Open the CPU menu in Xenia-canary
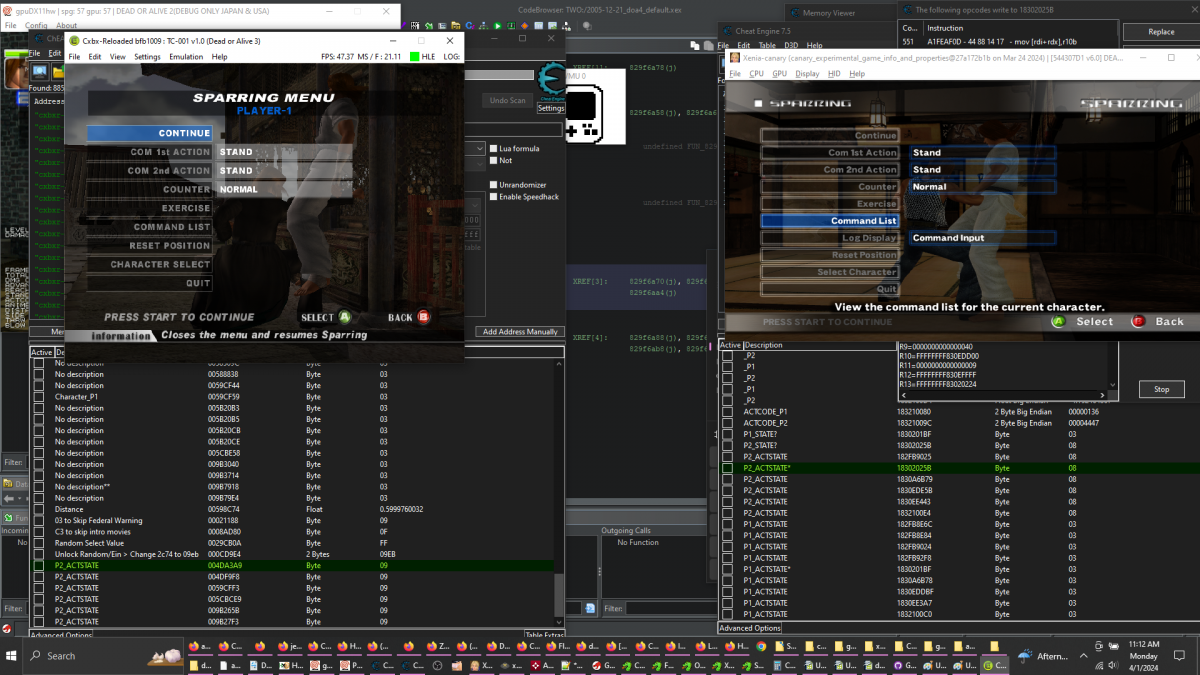The width and height of the screenshot is (1200, 675). click(757, 73)
